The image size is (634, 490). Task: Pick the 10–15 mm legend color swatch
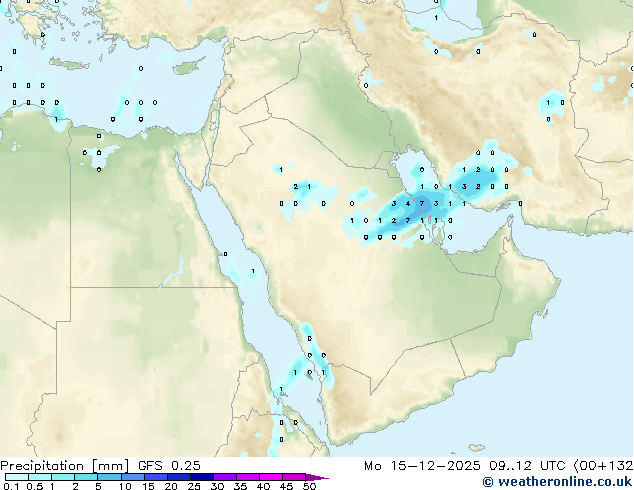coord(133,477)
